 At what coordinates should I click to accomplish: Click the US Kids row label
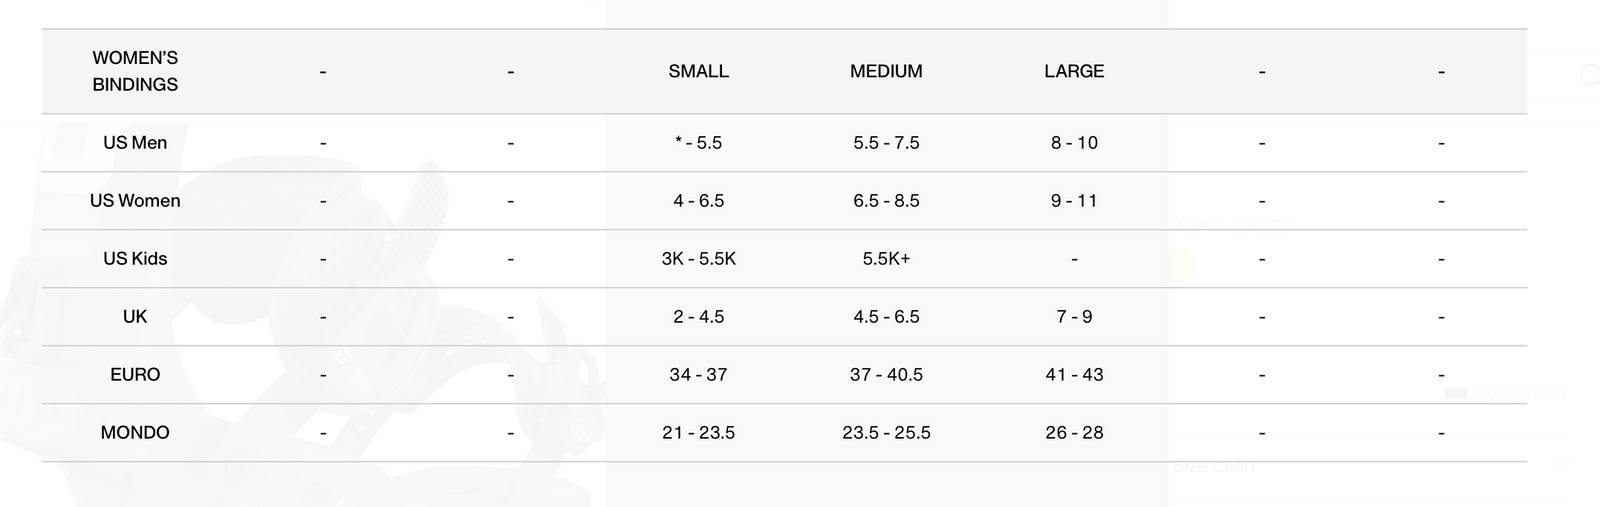coord(135,259)
